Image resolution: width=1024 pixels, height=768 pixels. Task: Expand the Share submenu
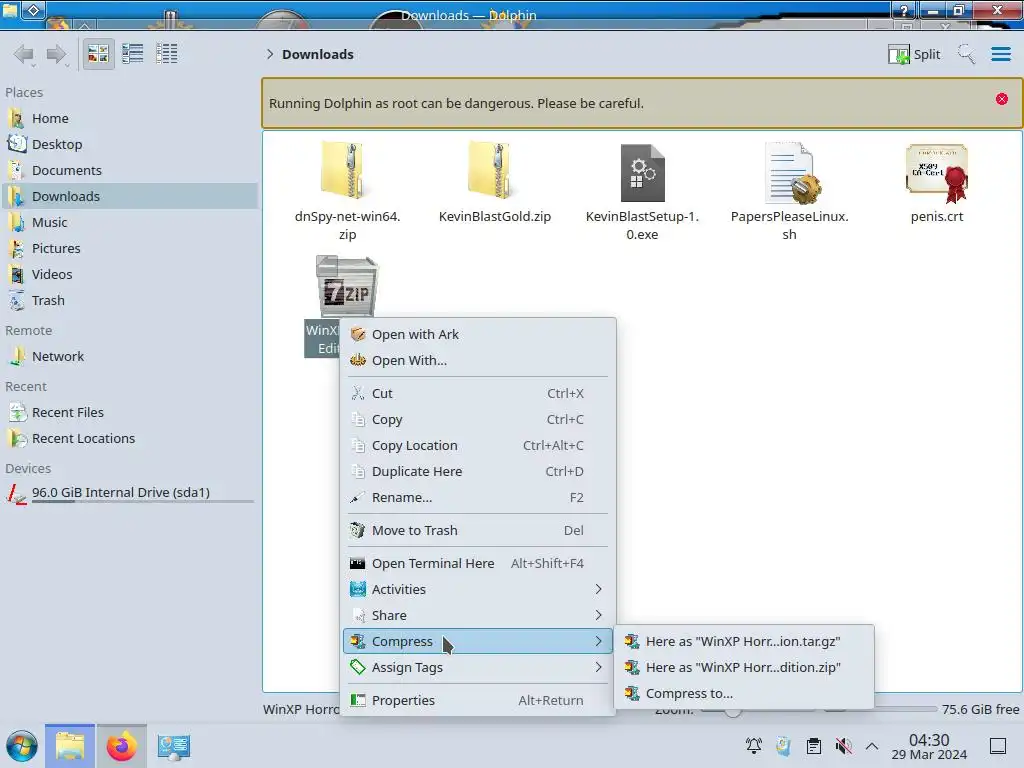click(x=477, y=616)
